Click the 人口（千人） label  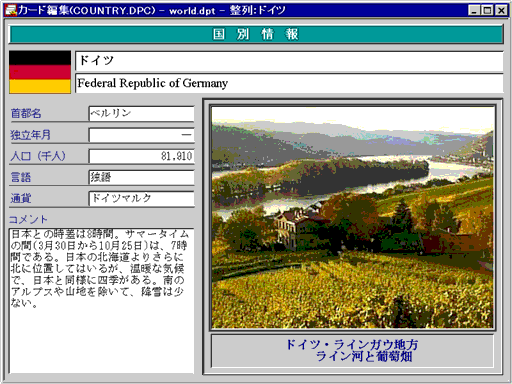pos(38,156)
